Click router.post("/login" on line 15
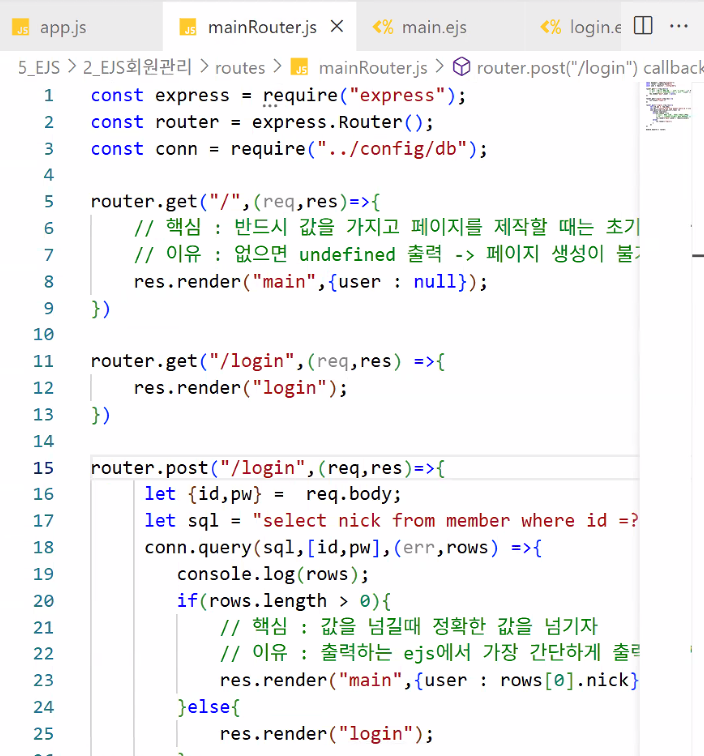The height and width of the screenshot is (756, 704). [x=198, y=468]
